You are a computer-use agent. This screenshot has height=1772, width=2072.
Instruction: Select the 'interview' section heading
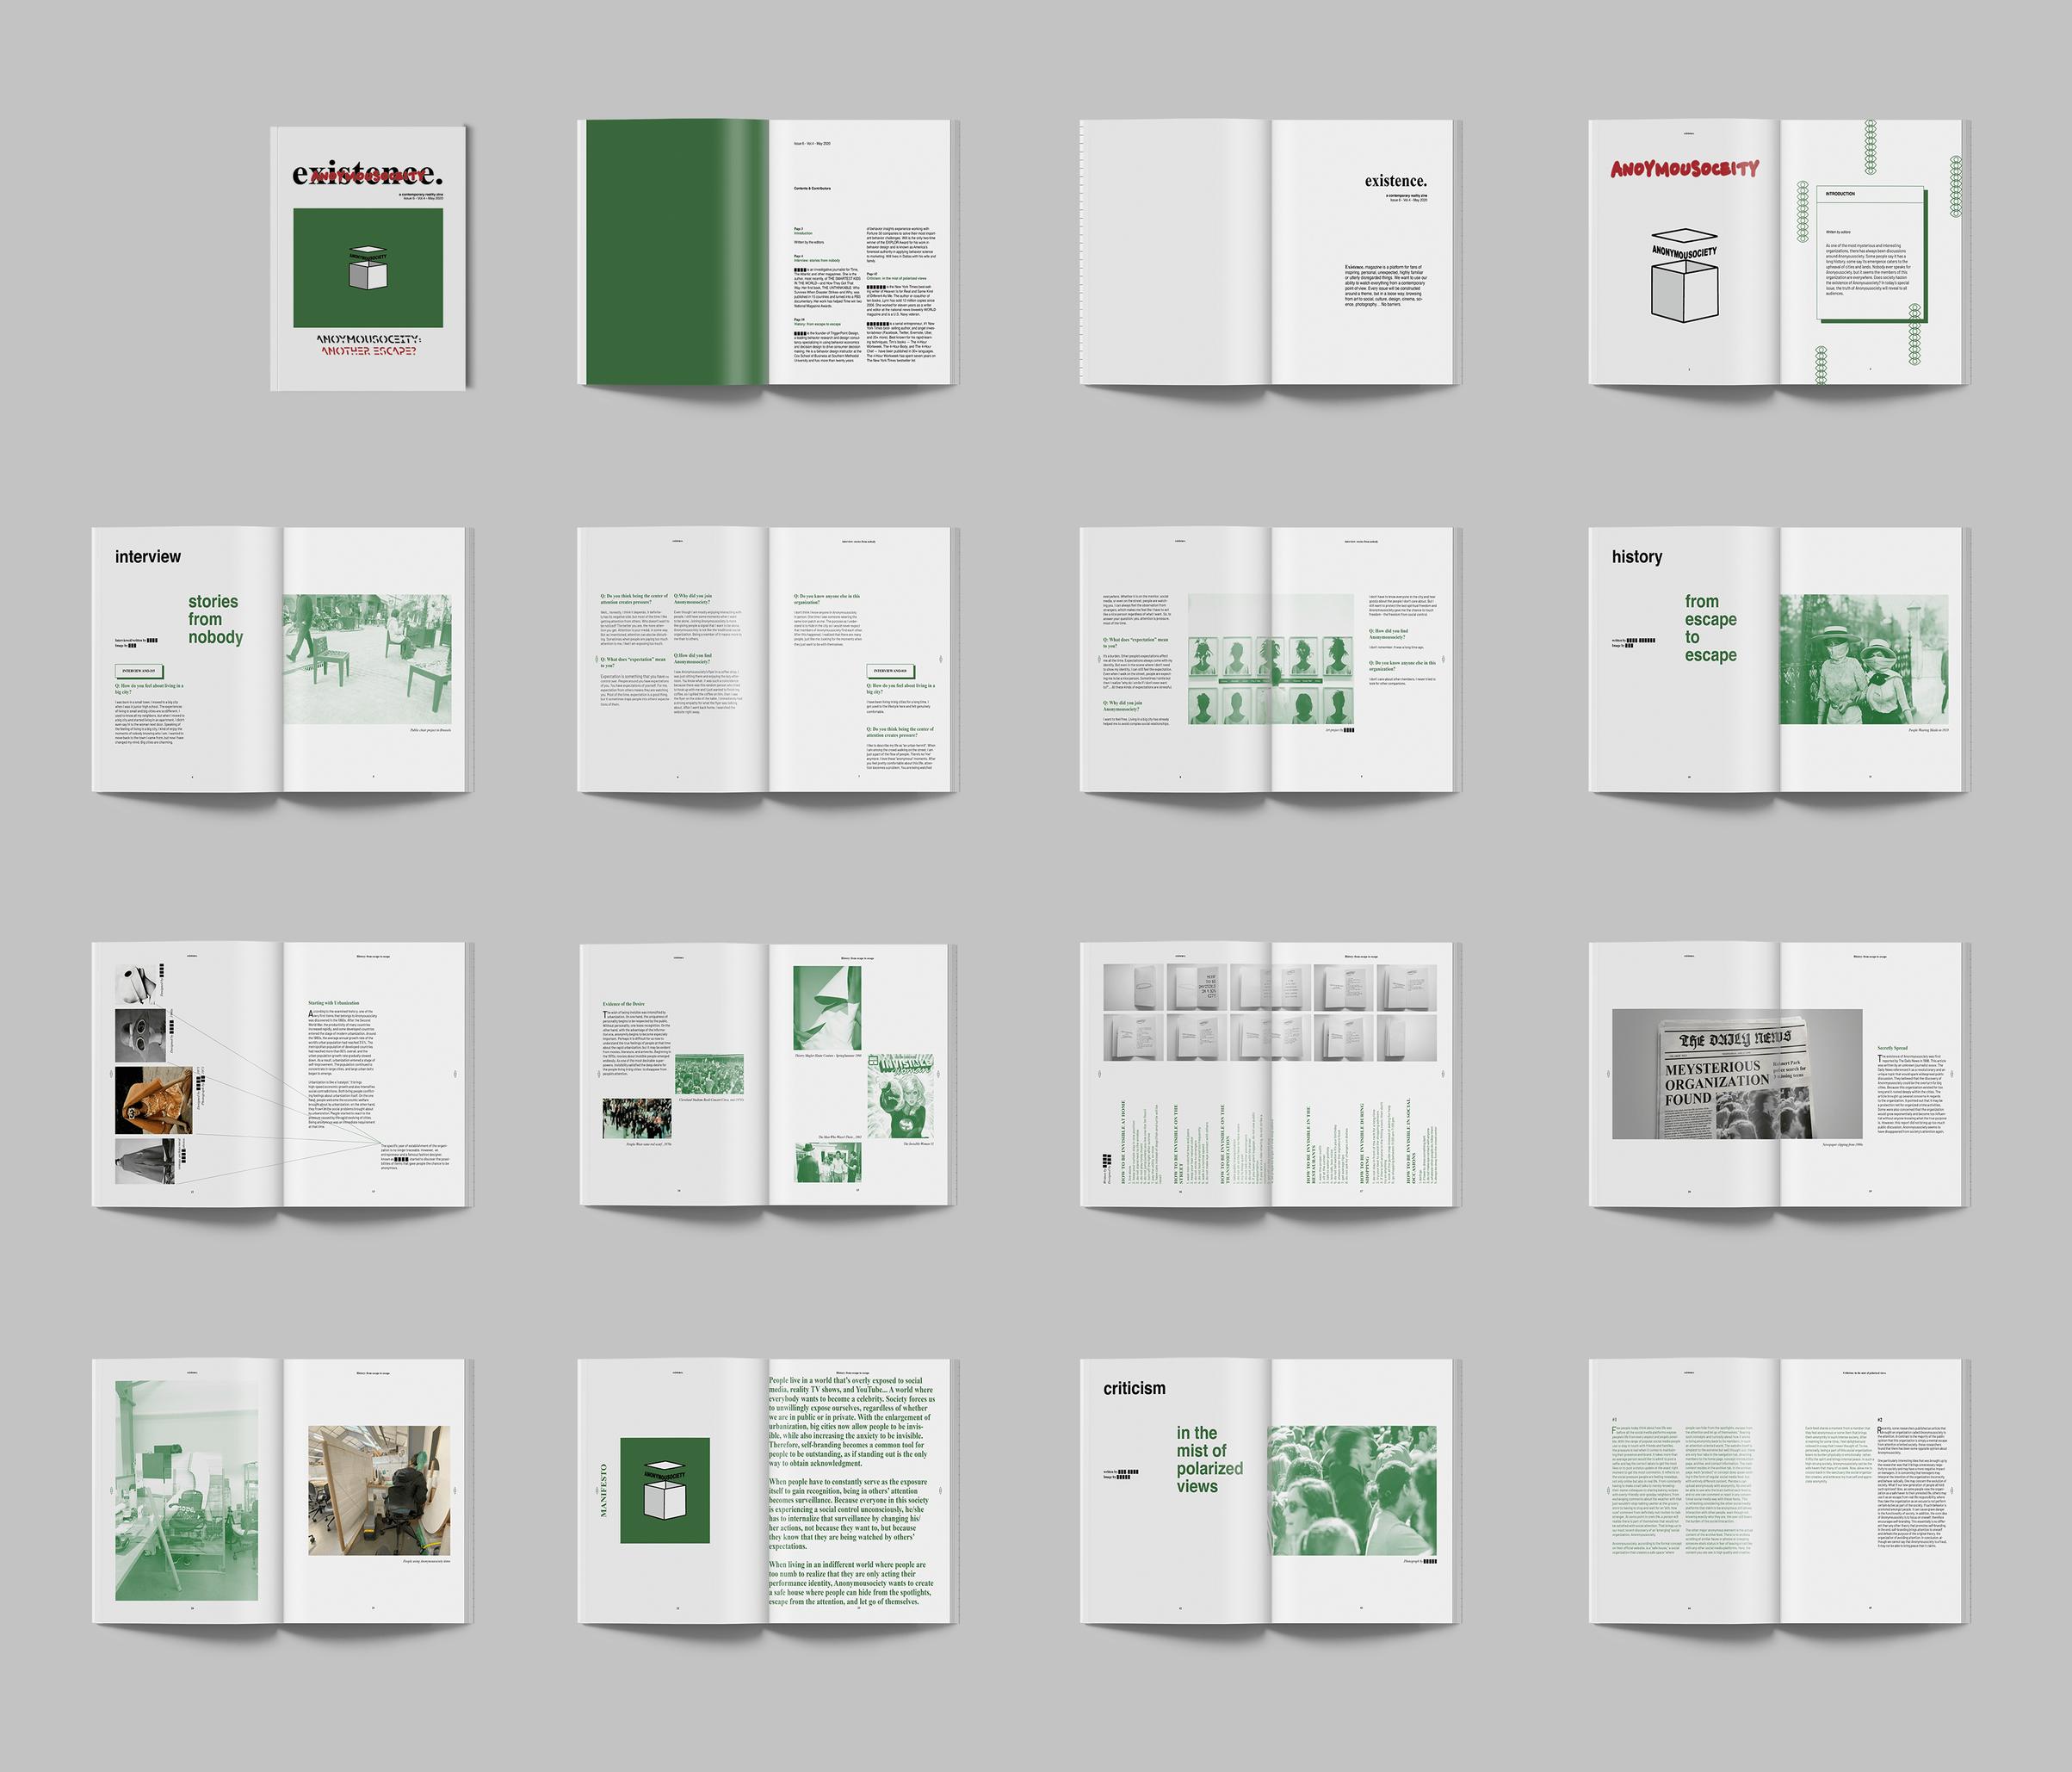click(148, 557)
